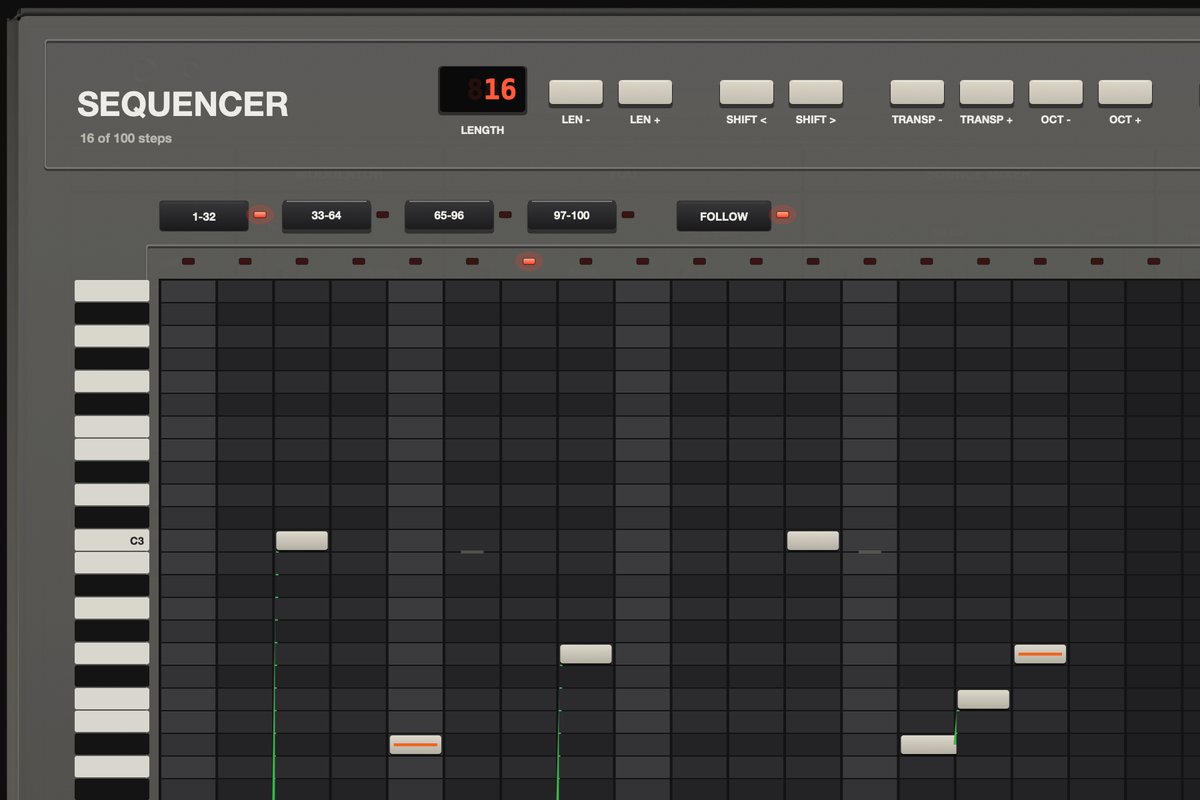This screenshot has height=800, width=1200.
Task: Switch to the 97-100 step page
Action: click(x=571, y=216)
